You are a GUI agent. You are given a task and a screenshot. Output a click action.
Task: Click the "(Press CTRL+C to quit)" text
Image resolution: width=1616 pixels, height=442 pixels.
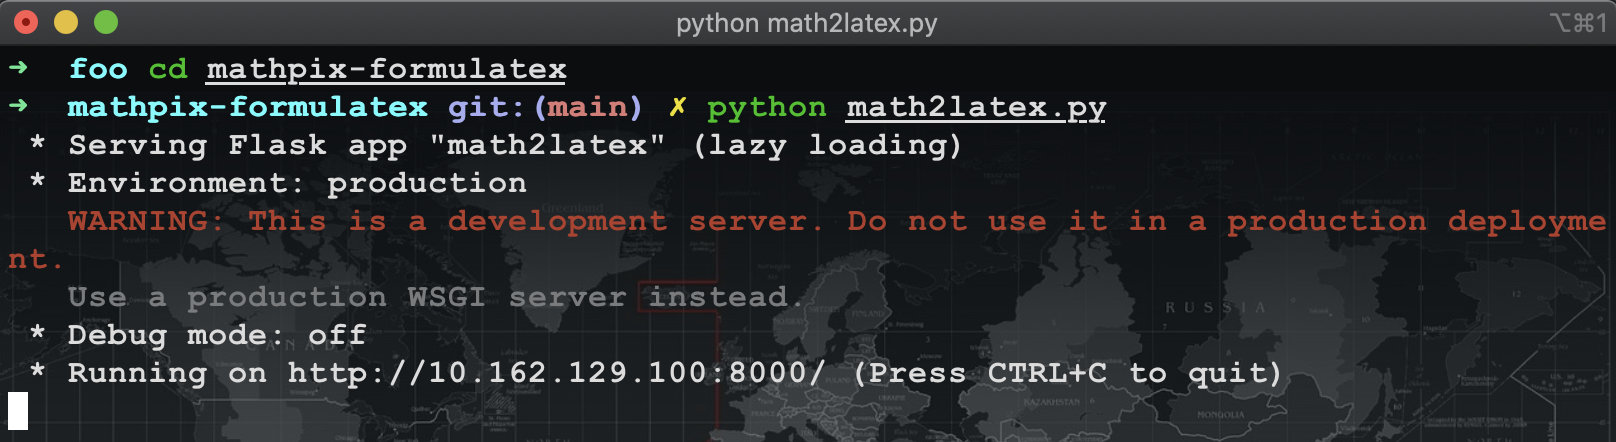tap(1067, 373)
